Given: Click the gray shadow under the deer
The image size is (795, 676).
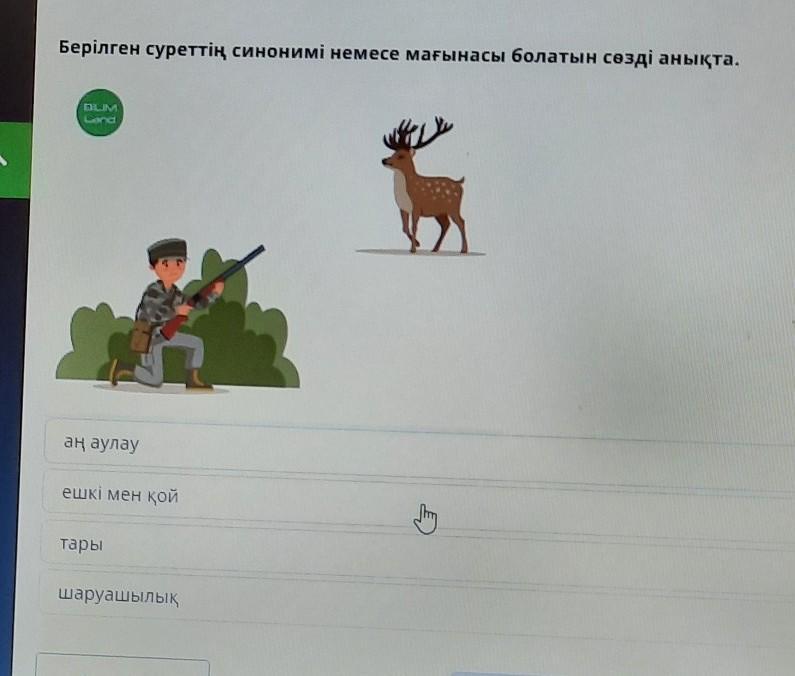Looking at the screenshot, I should pos(421,252).
